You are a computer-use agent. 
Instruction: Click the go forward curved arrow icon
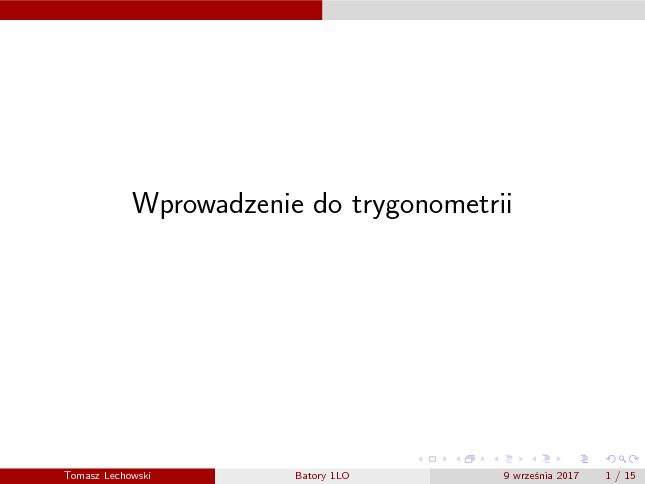pos(634,459)
